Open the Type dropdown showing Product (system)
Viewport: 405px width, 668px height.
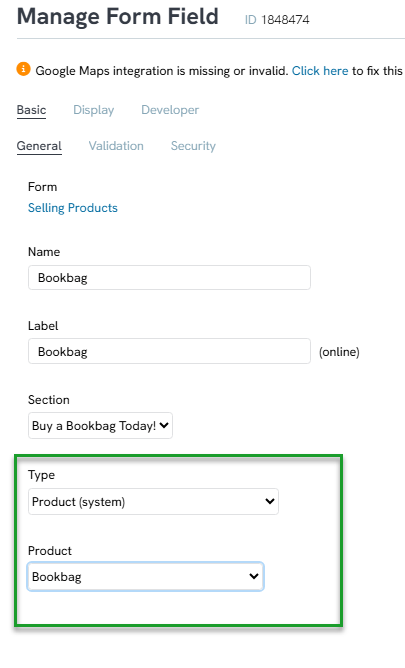click(x=153, y=501)
